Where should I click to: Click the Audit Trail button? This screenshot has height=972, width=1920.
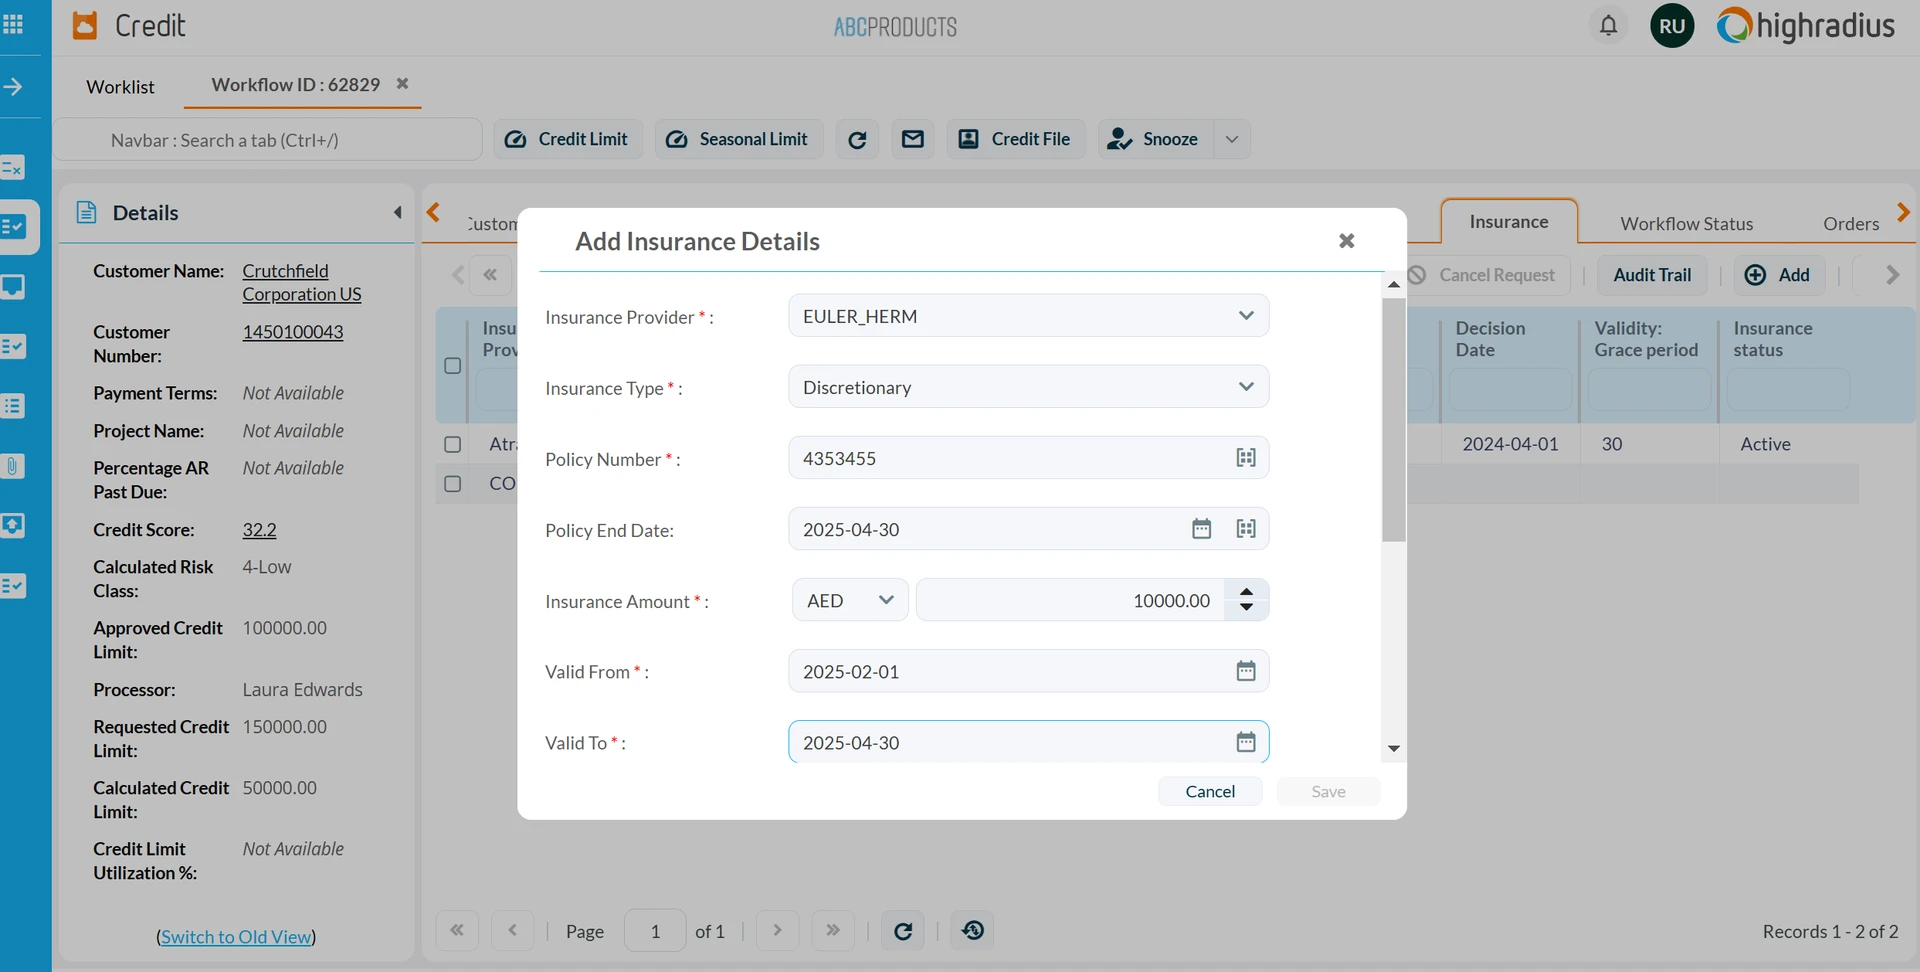point(1652,275)
